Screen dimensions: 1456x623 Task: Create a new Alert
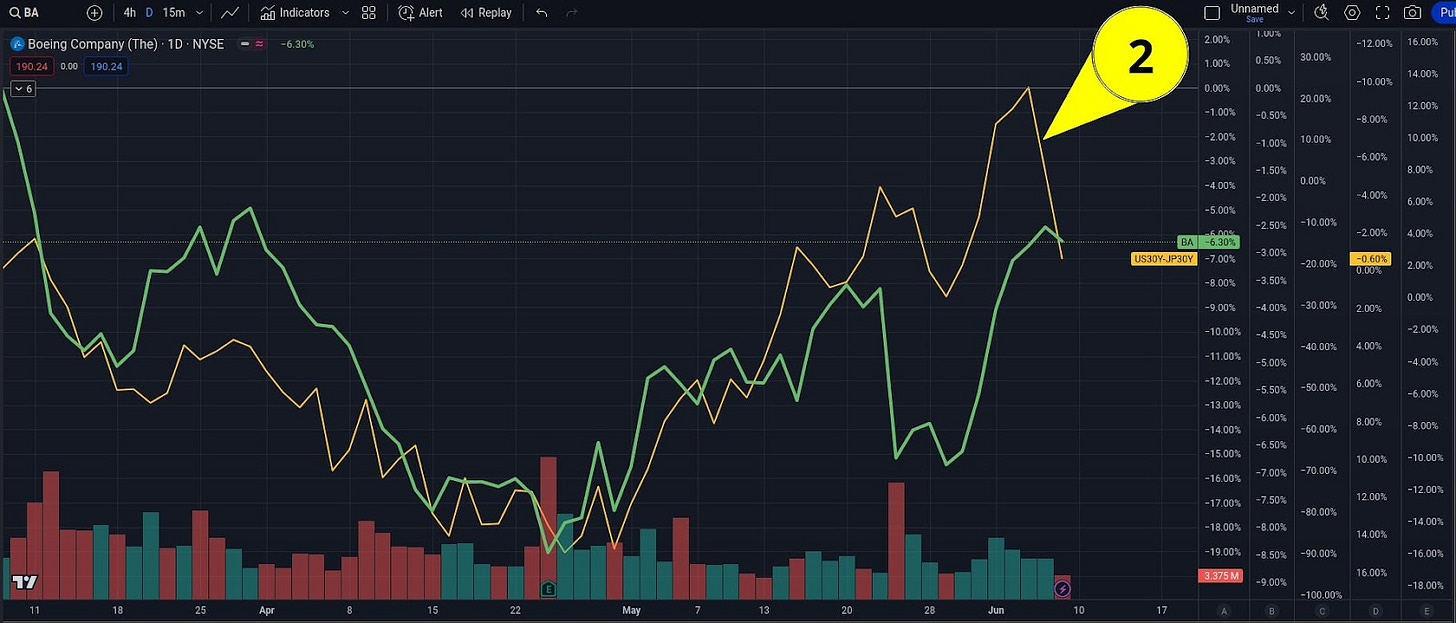click(420, 13)
